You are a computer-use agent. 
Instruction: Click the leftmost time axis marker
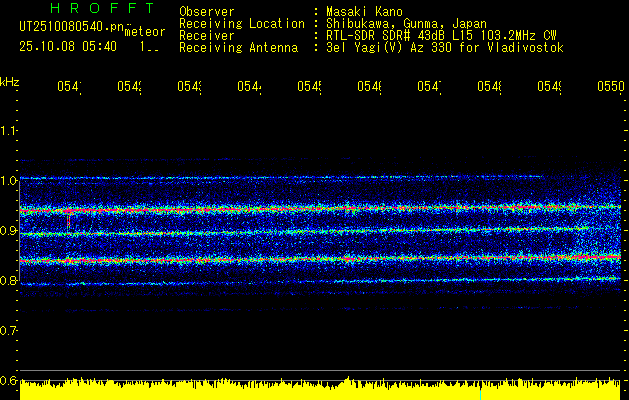(68, 88)
